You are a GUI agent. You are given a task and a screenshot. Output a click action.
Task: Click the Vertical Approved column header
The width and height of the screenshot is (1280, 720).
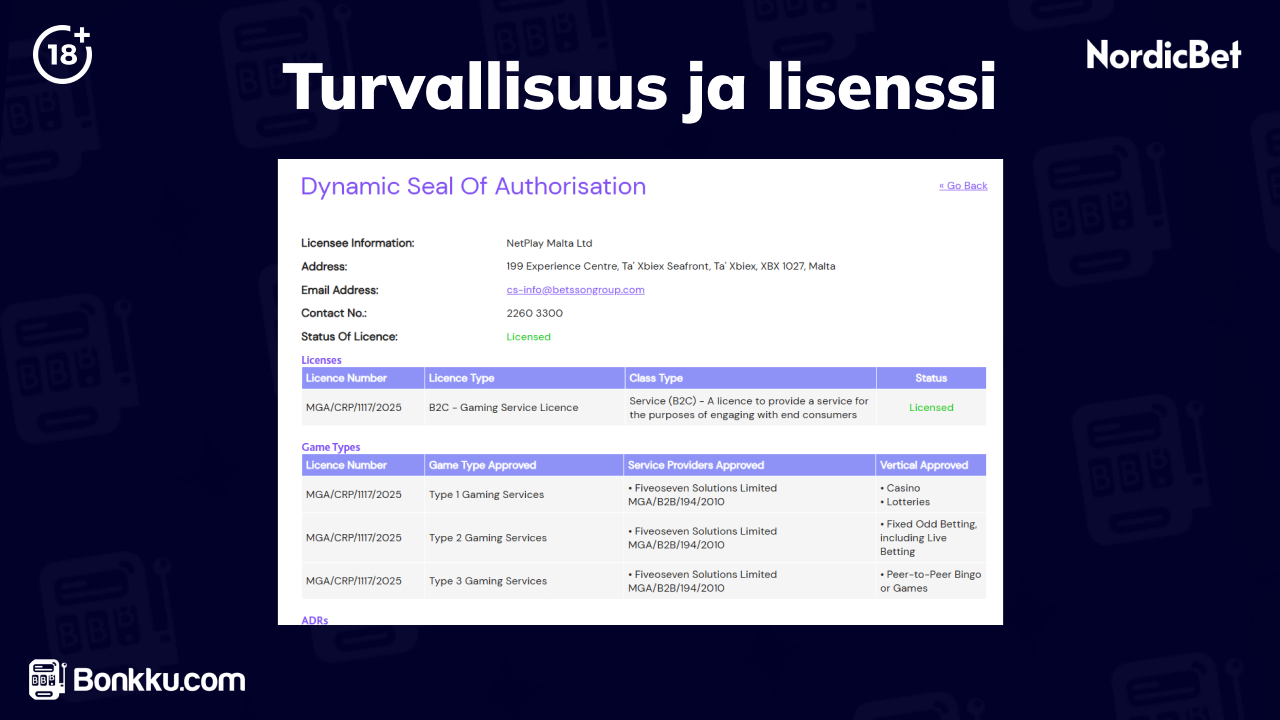pos(931,465)
